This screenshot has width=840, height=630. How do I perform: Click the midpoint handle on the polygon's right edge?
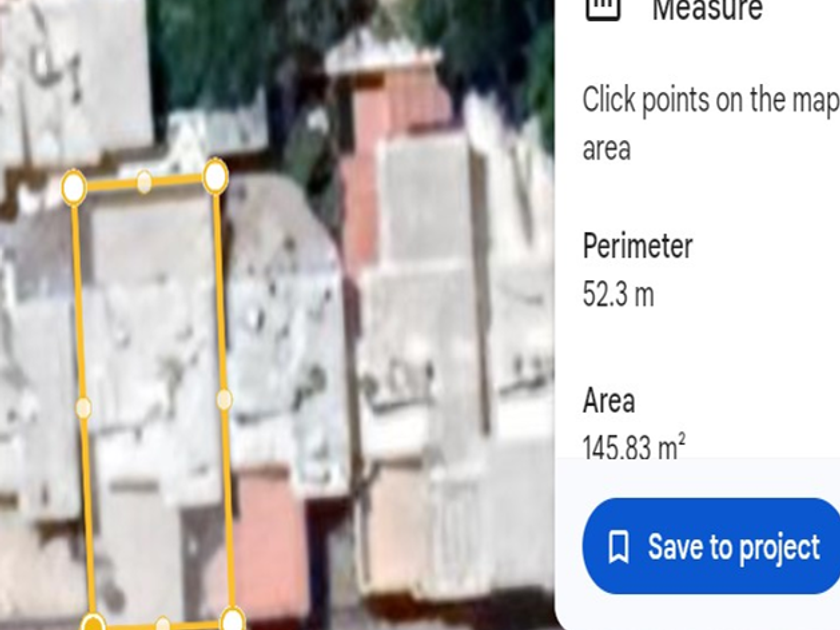[224, 400]
